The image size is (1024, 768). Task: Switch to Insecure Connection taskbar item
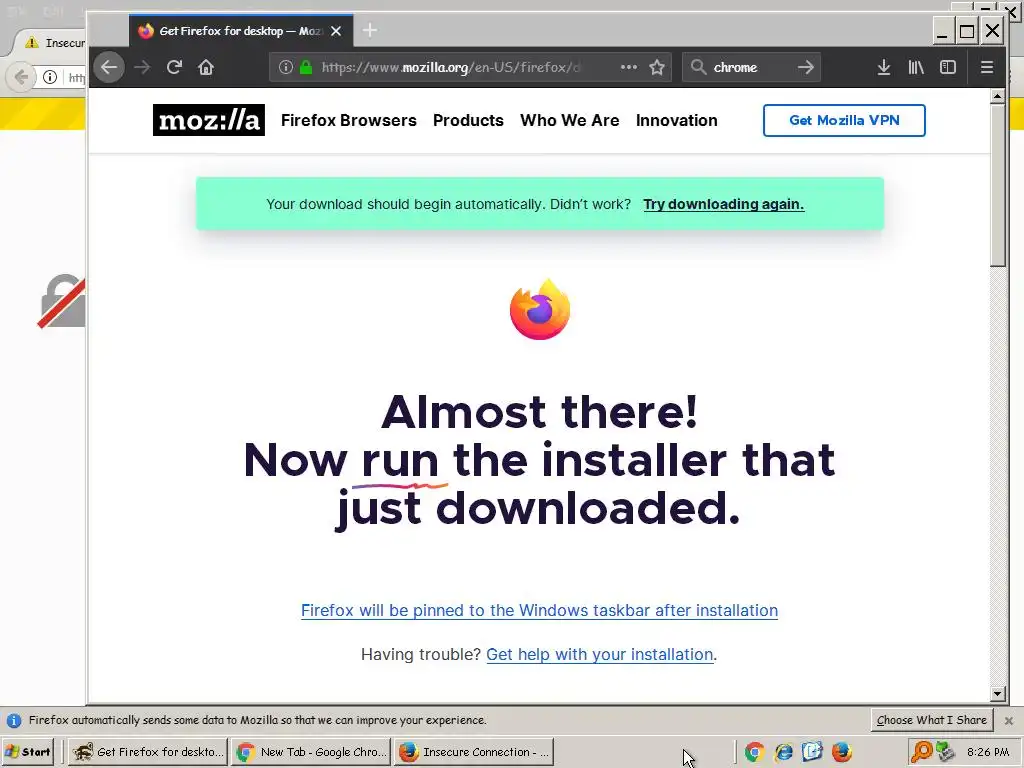pyautogui.click(x=474, y=752)
